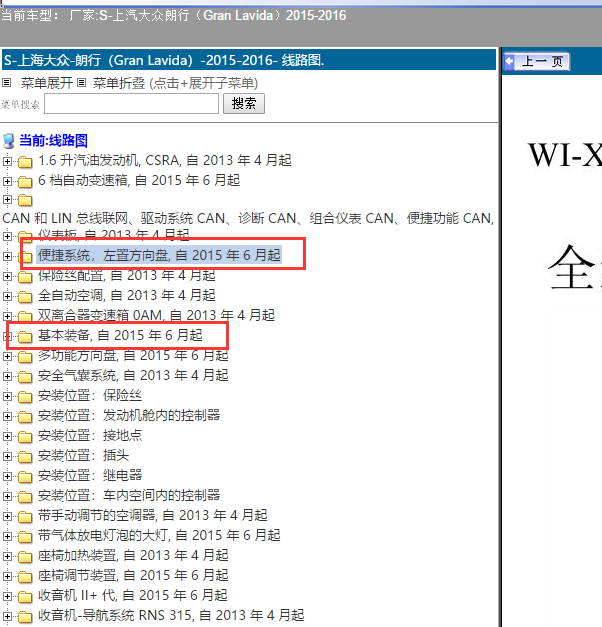The height and width of the screenshot is (627, 602).
Task: Open 安装位置：发动机舱内的控制器 item
Action: pos(129,415)
